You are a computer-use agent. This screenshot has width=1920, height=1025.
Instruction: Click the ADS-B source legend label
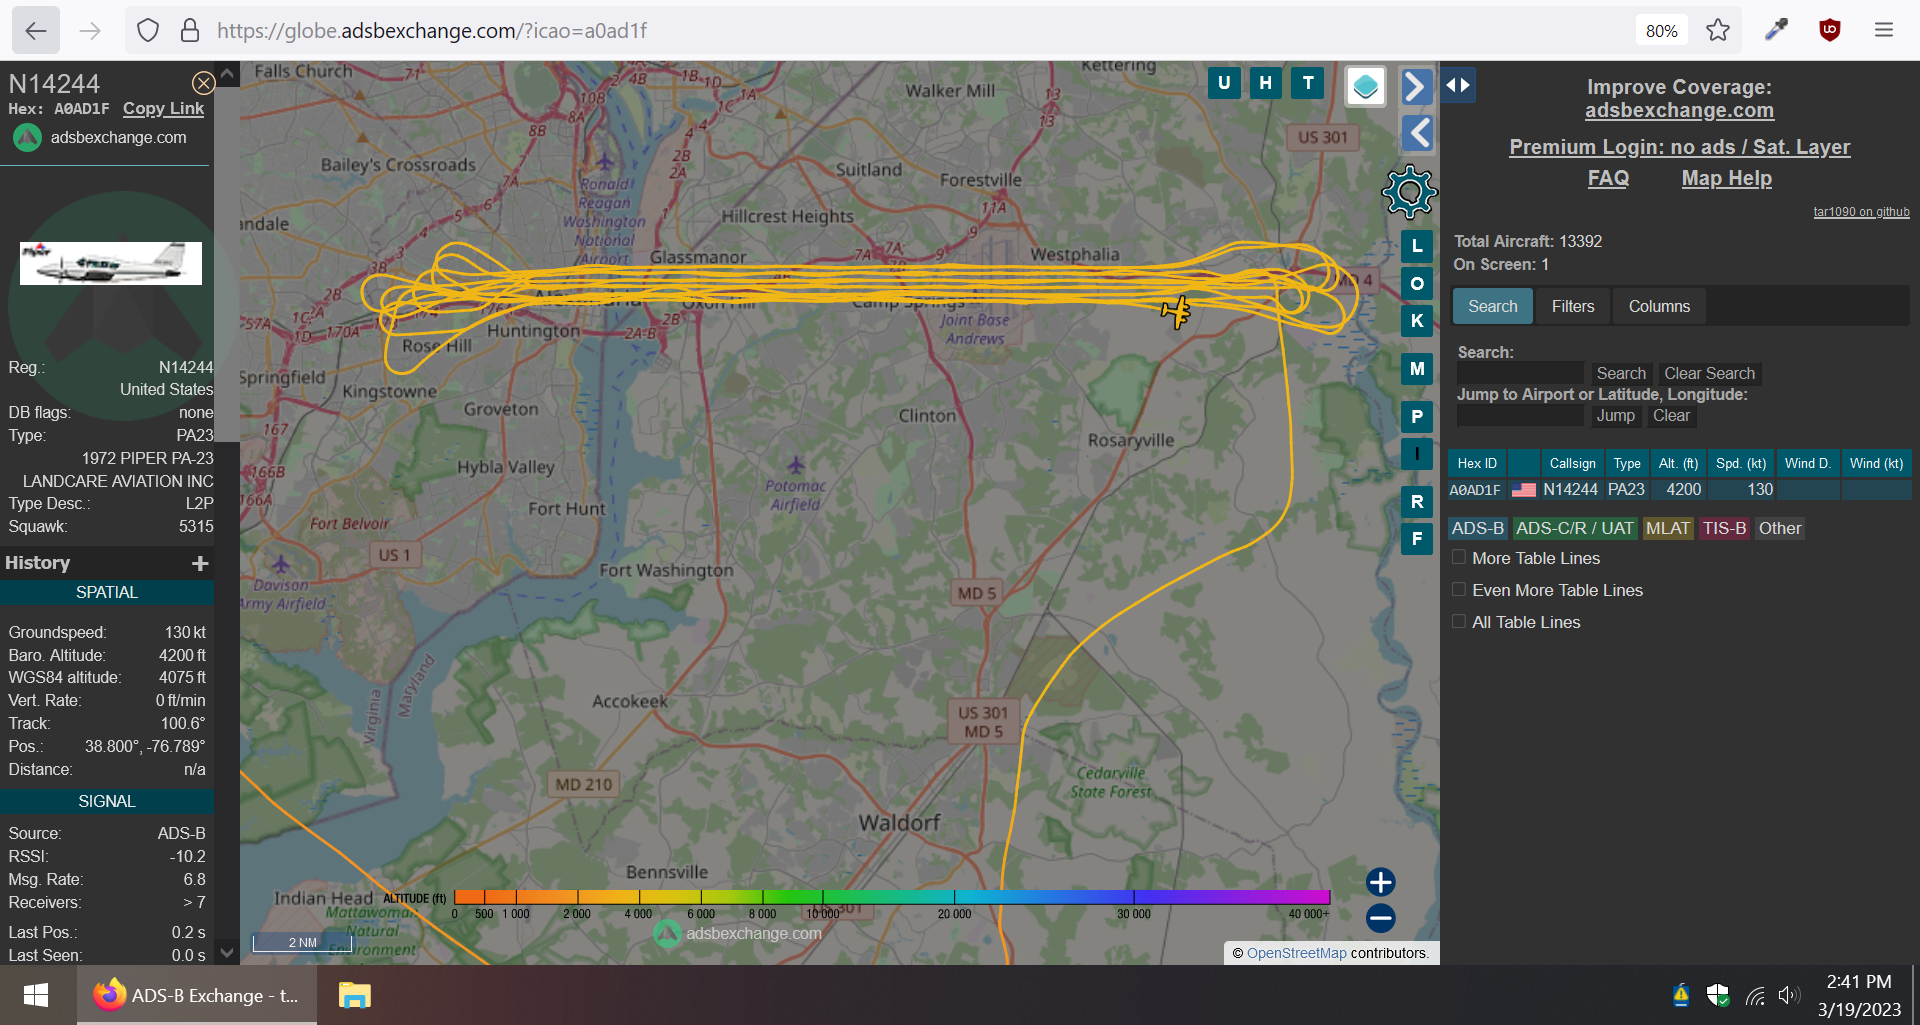tap(1478, 529)
